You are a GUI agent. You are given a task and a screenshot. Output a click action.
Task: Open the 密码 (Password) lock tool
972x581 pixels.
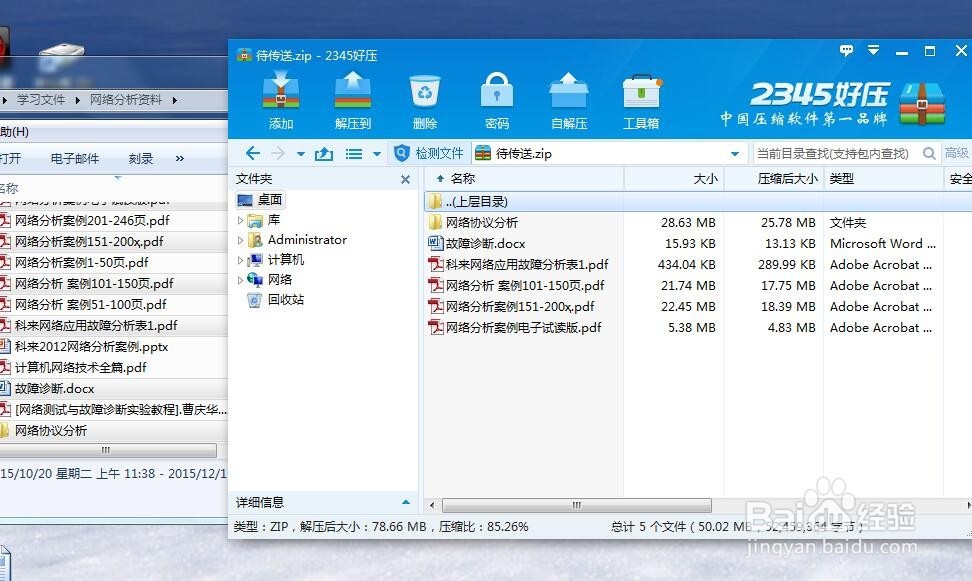coord(497,100)
